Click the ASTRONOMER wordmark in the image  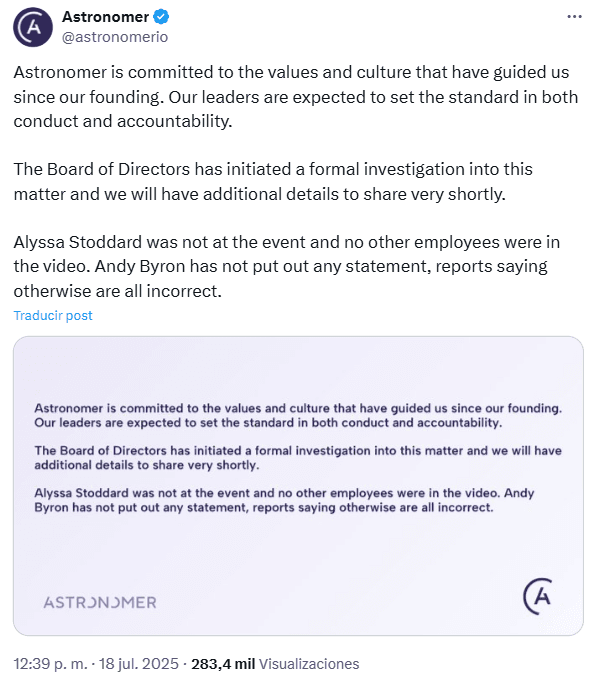pos(100,602)
